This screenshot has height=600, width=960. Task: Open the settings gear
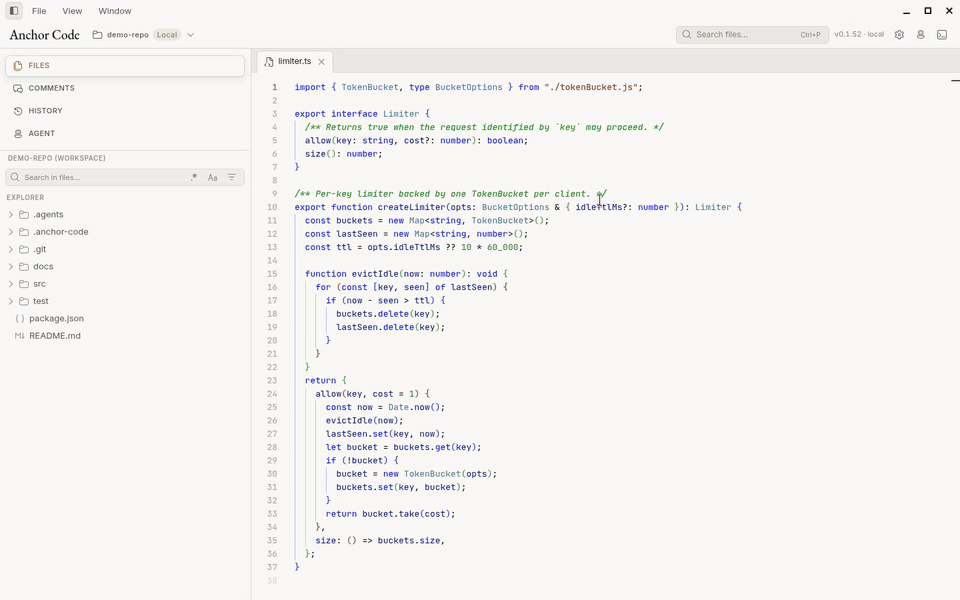coord(899,35)
